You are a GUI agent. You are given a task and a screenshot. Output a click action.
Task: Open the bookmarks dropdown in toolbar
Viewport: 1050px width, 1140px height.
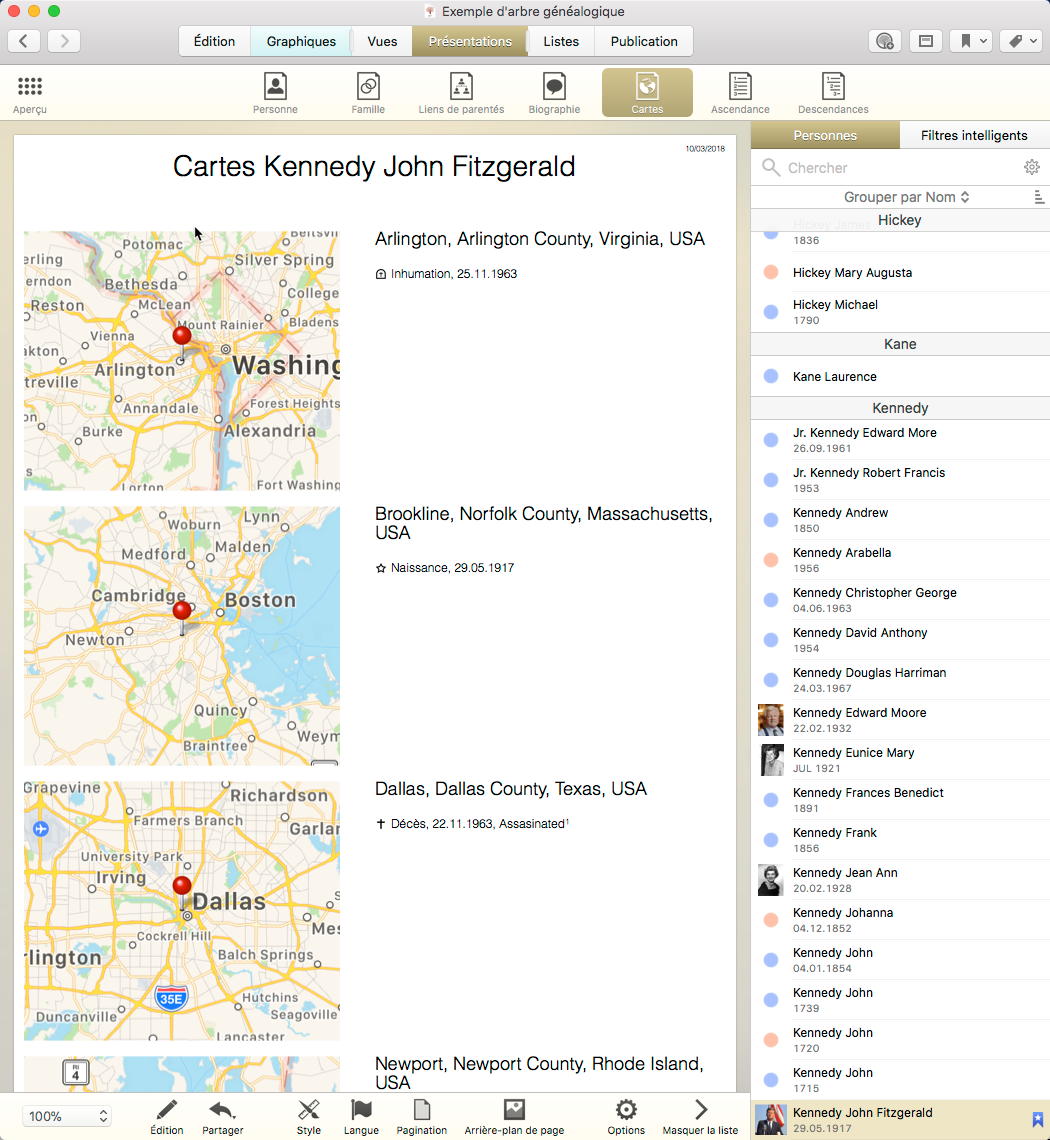972,41
